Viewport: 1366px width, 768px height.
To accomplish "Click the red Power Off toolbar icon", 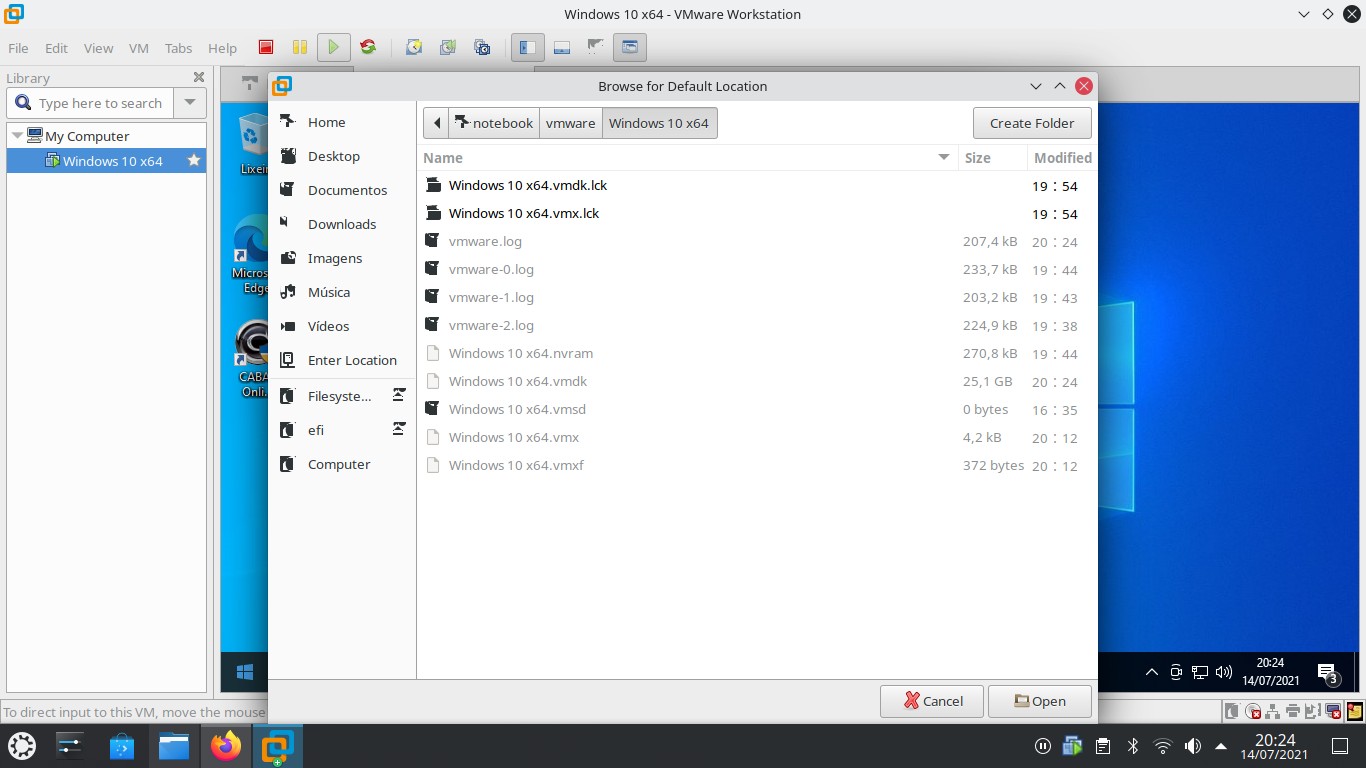I will click(x=266, y=47).
